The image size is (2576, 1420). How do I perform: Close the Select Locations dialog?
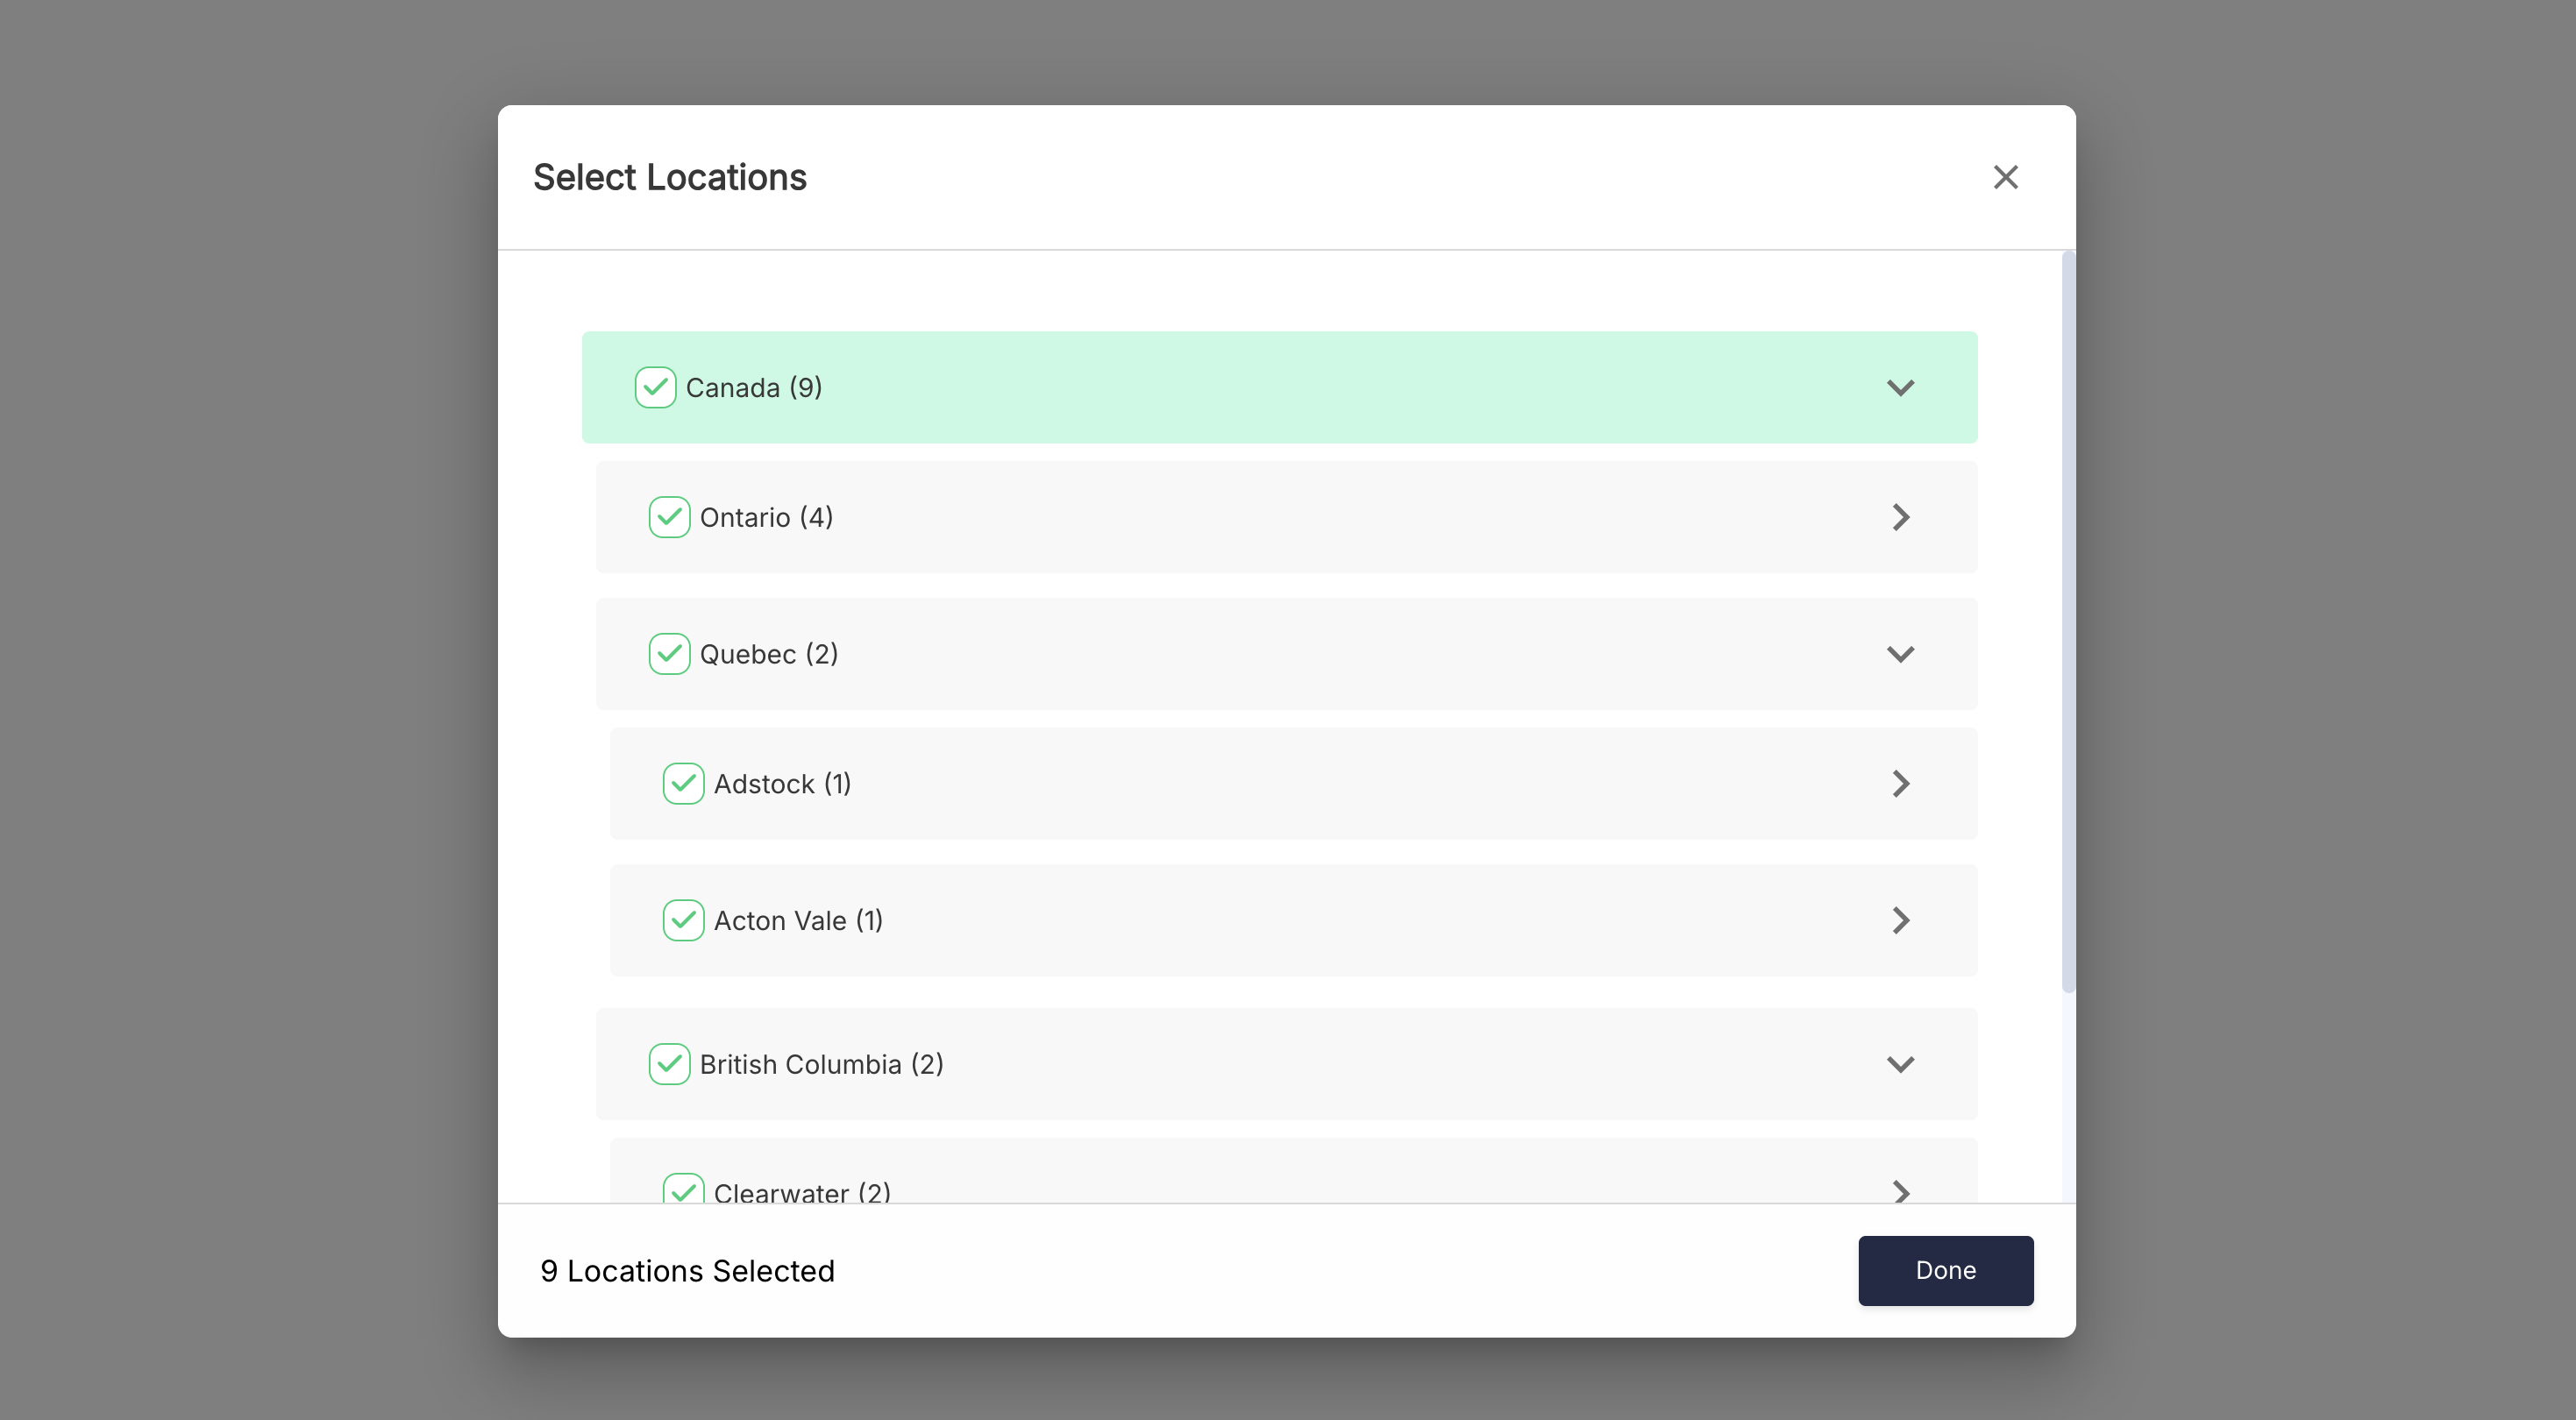point(2005,177)
